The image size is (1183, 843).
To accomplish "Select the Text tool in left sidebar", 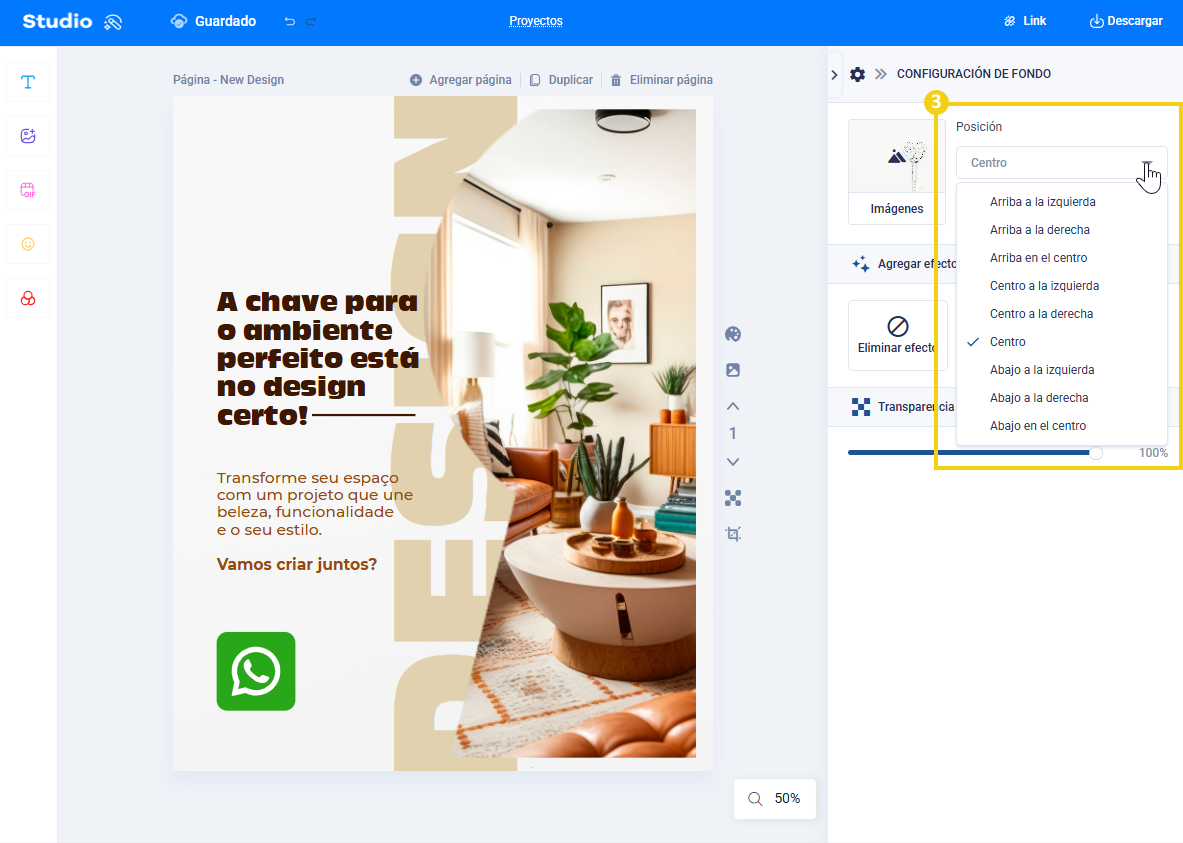I will point(28,82).
